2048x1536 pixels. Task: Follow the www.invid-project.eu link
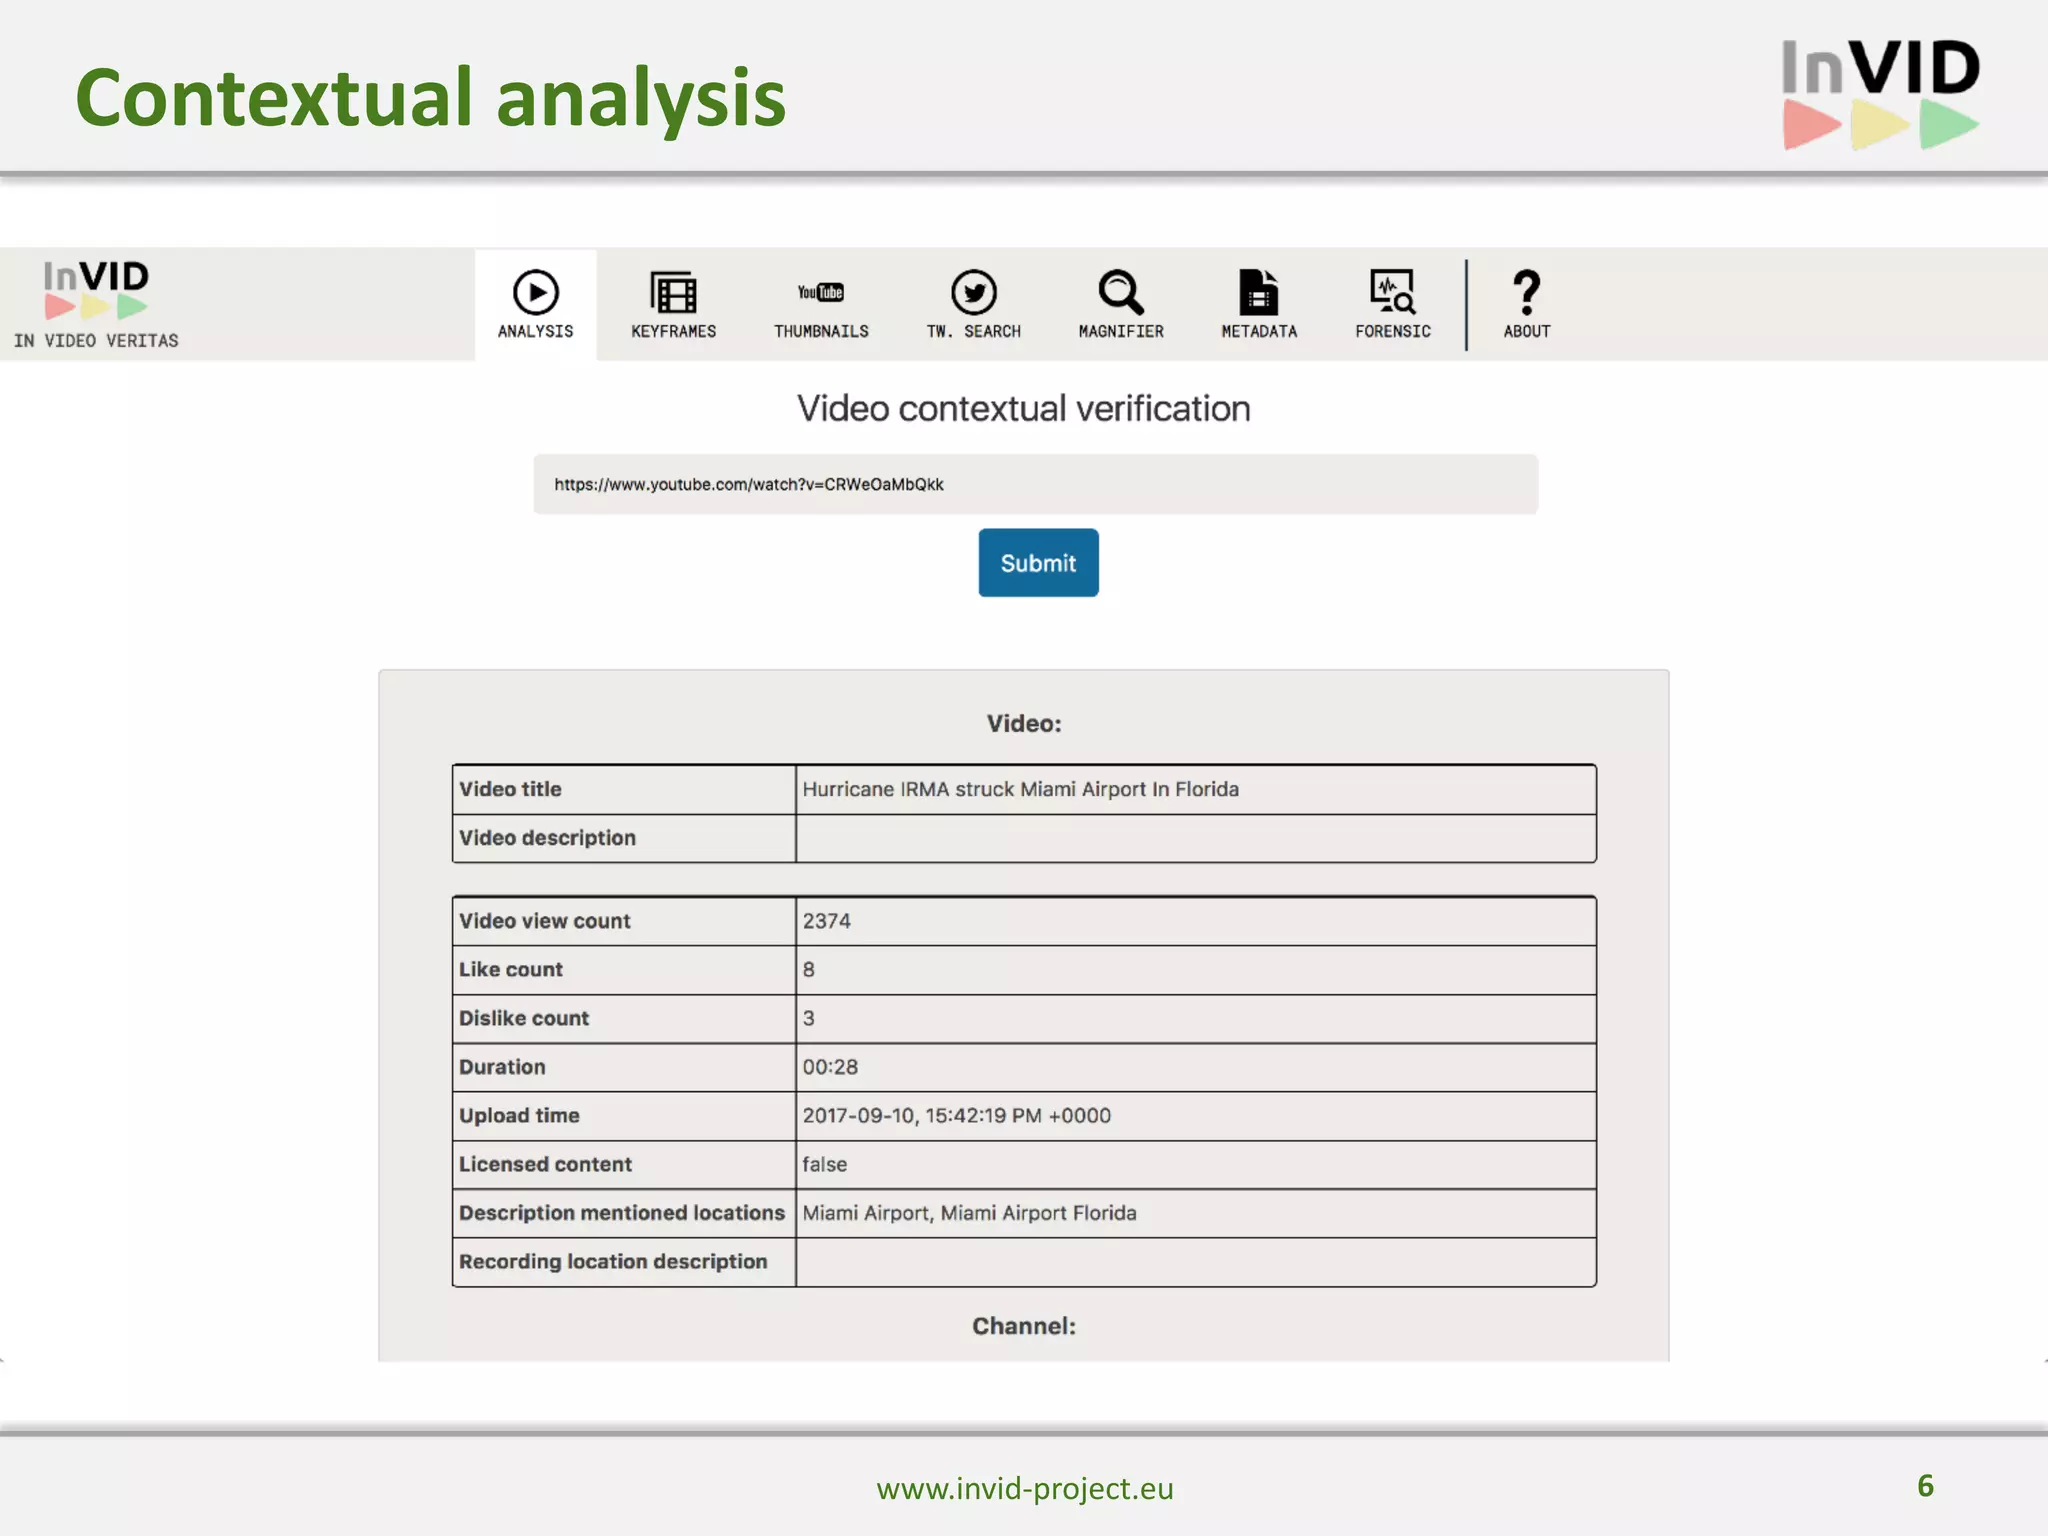coord(1025,1489)
